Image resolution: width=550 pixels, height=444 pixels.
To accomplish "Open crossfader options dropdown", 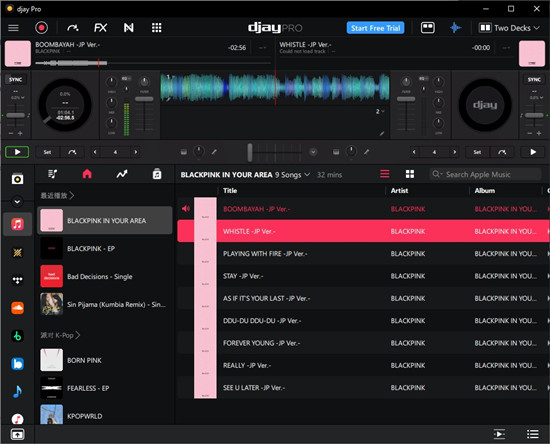I will click(x=313, y=152).
